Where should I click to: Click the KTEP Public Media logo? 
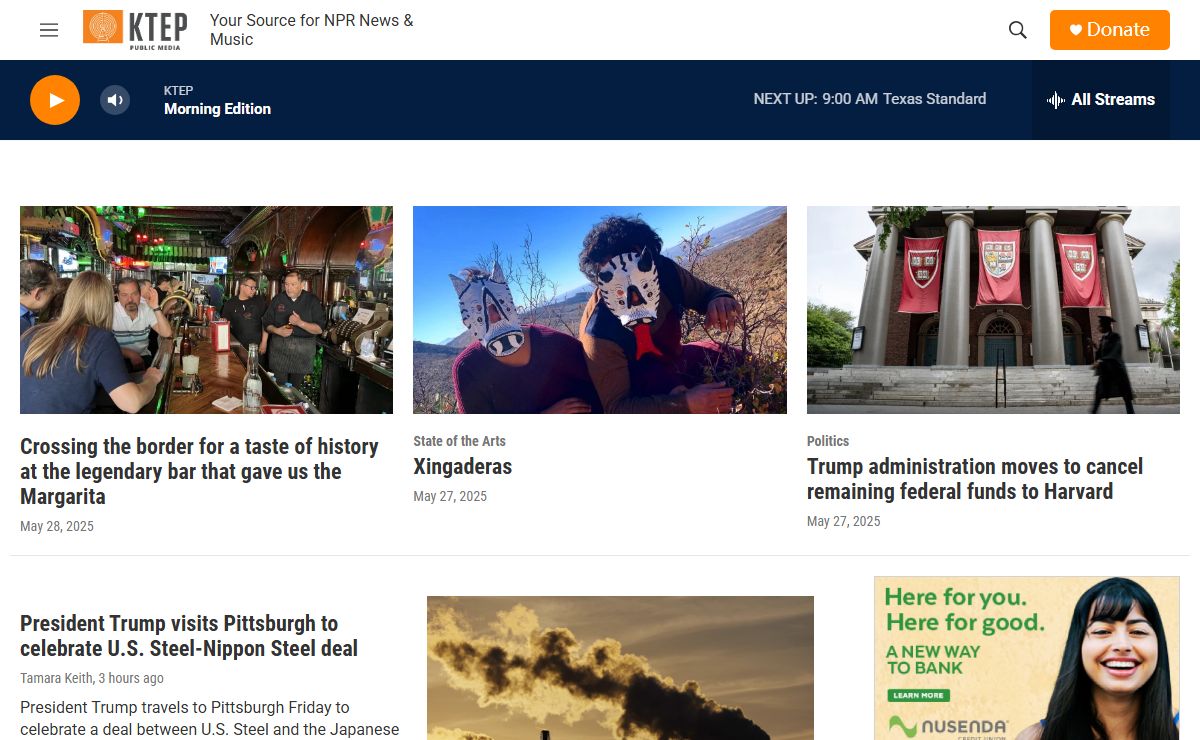[135, 29]
